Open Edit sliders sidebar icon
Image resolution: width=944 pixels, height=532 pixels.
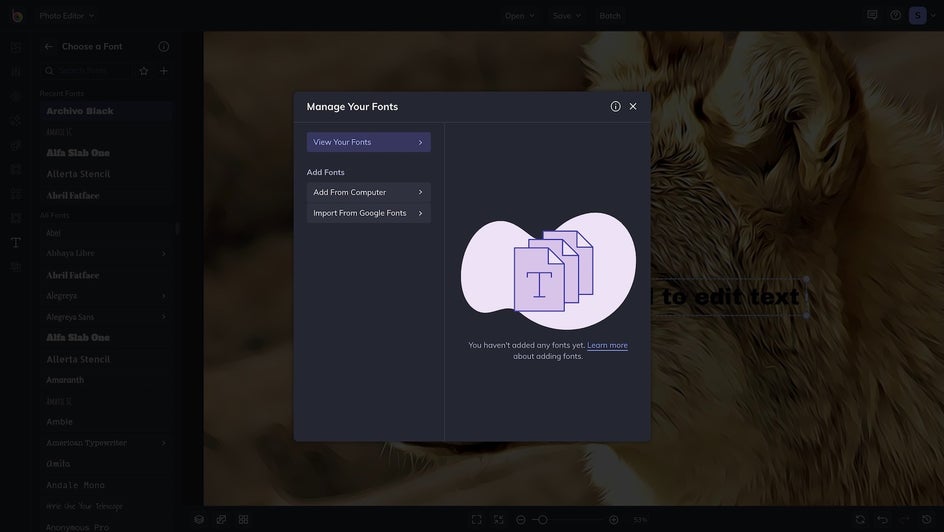(16, 72)
